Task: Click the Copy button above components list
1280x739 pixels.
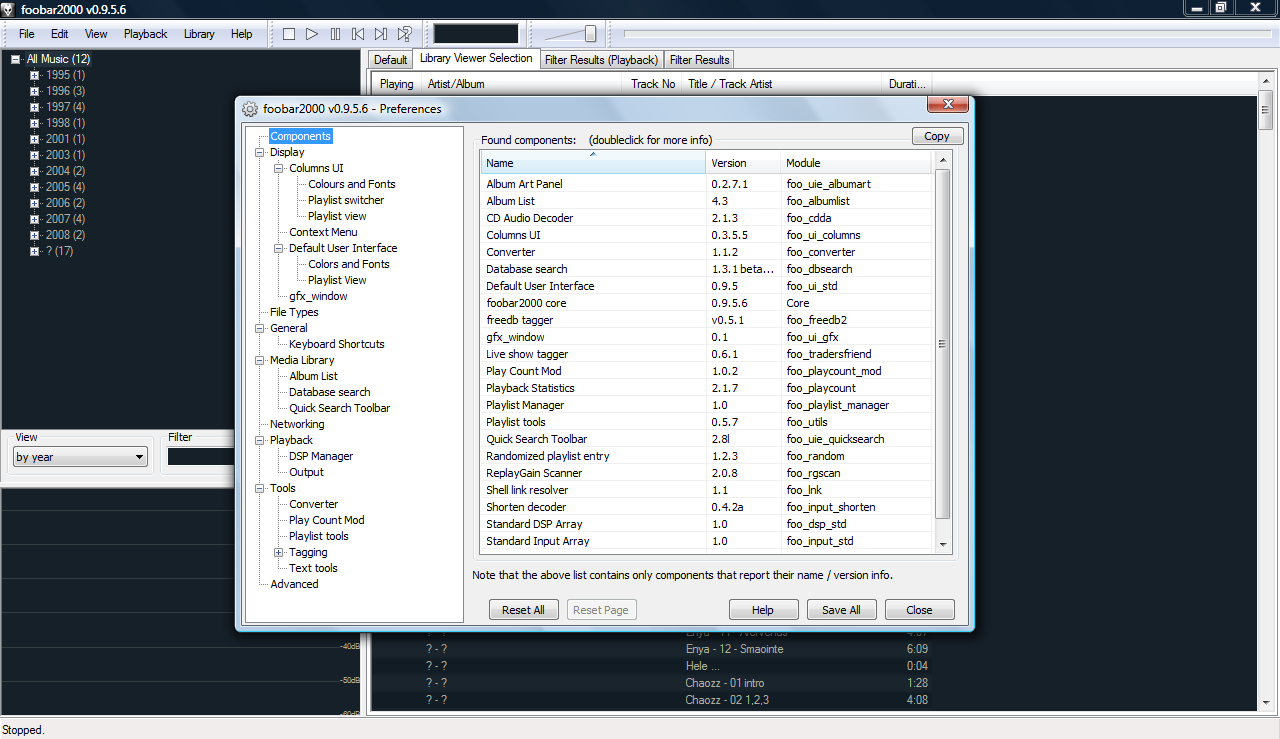Action: point(937,136)
